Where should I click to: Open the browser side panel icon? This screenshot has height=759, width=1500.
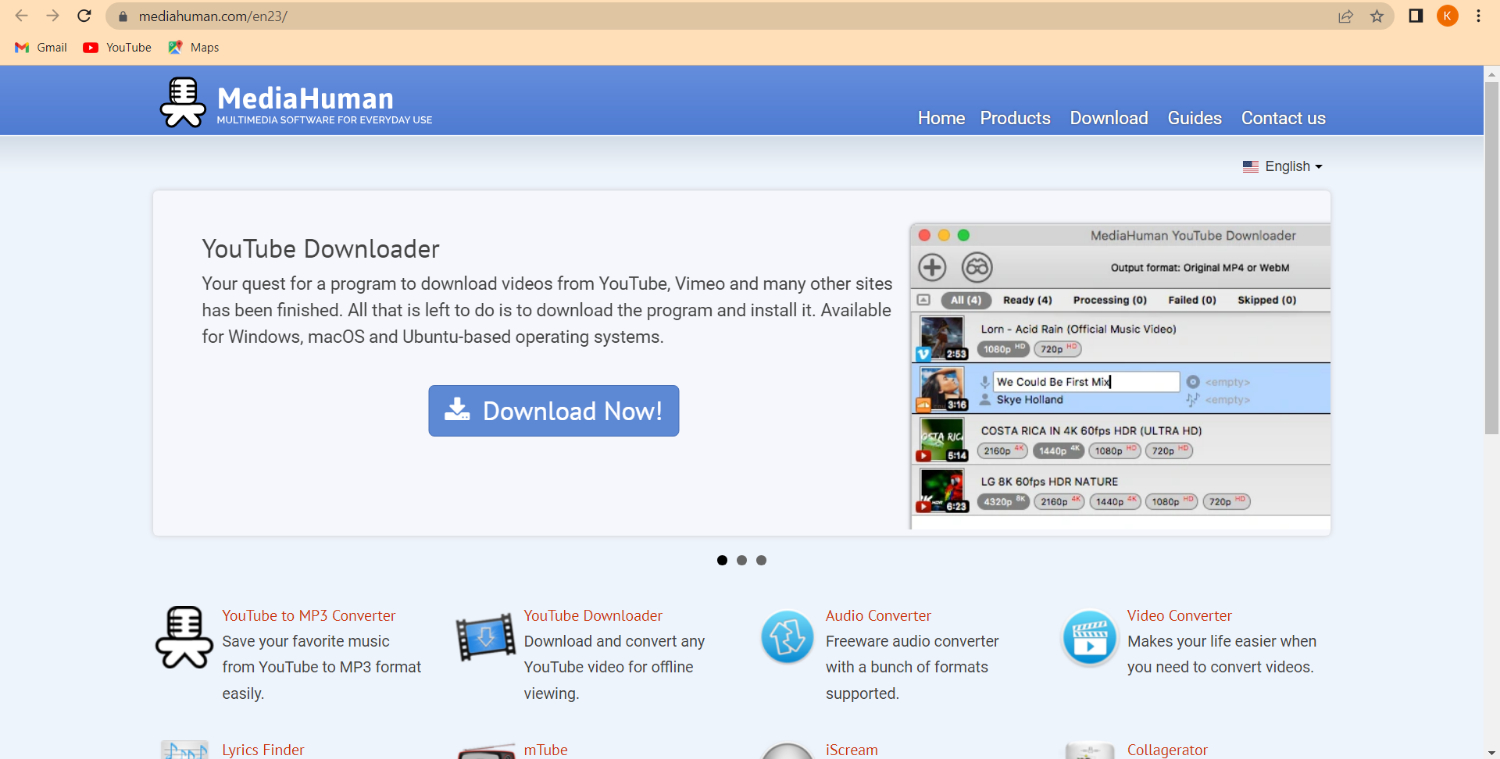click(1416, 16)
